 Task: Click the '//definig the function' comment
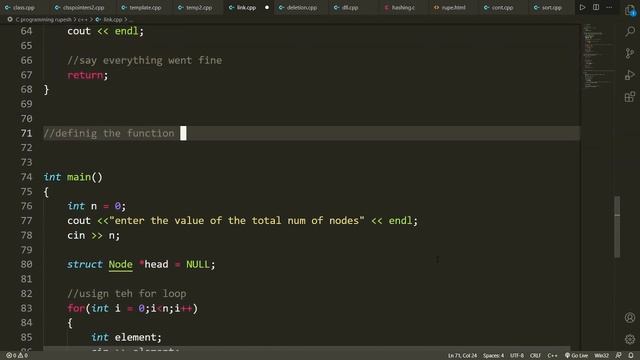click(x=109, y=133)
